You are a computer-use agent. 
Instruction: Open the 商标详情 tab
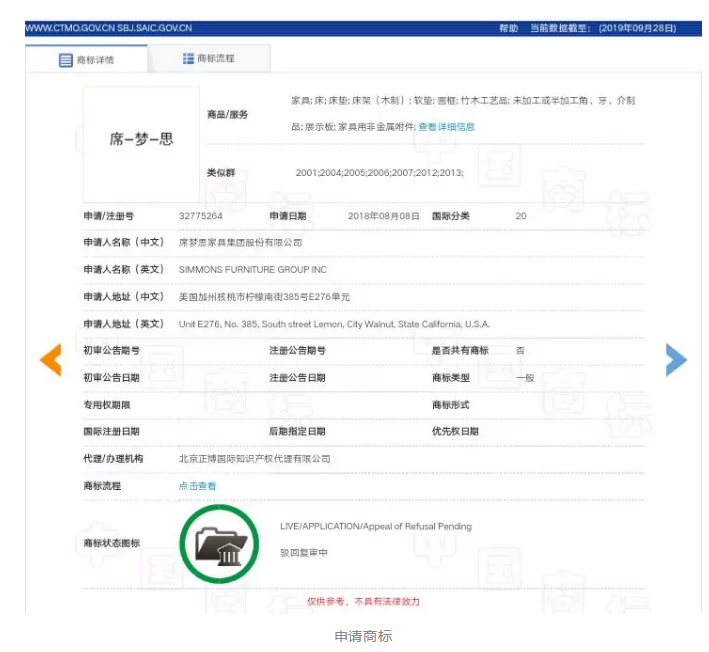86,59
